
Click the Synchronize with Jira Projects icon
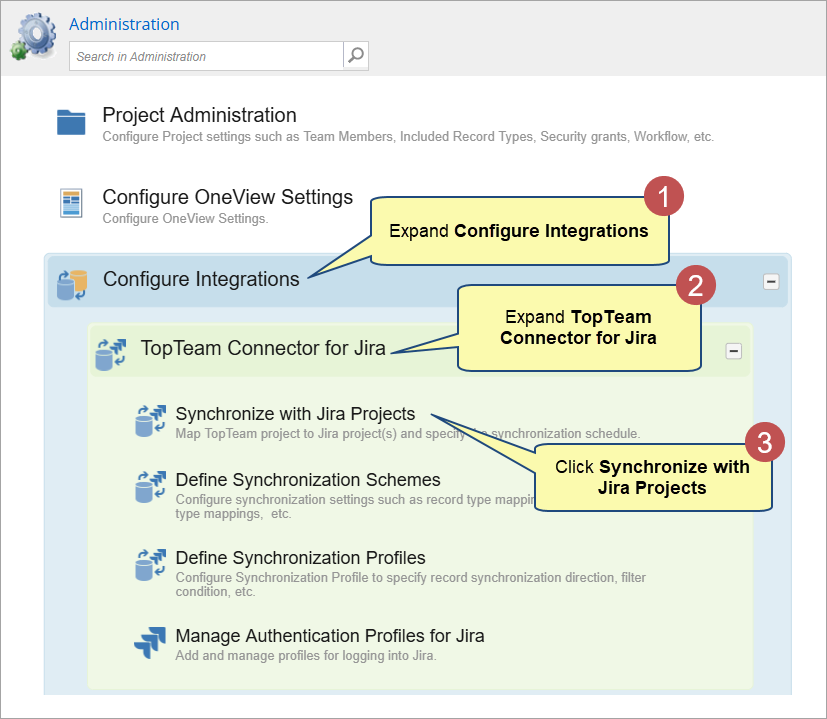(x=150, y=420)
